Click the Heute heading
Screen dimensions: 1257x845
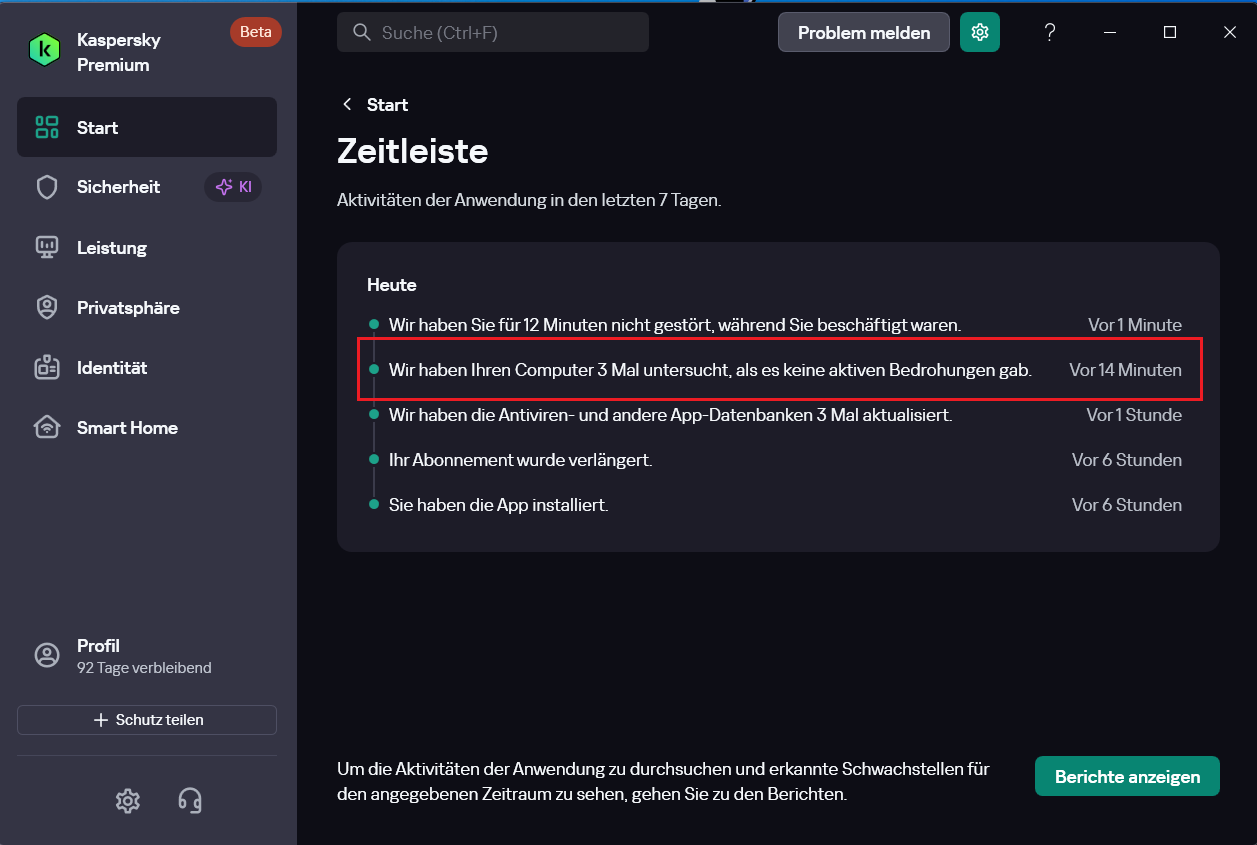(392, 285)
